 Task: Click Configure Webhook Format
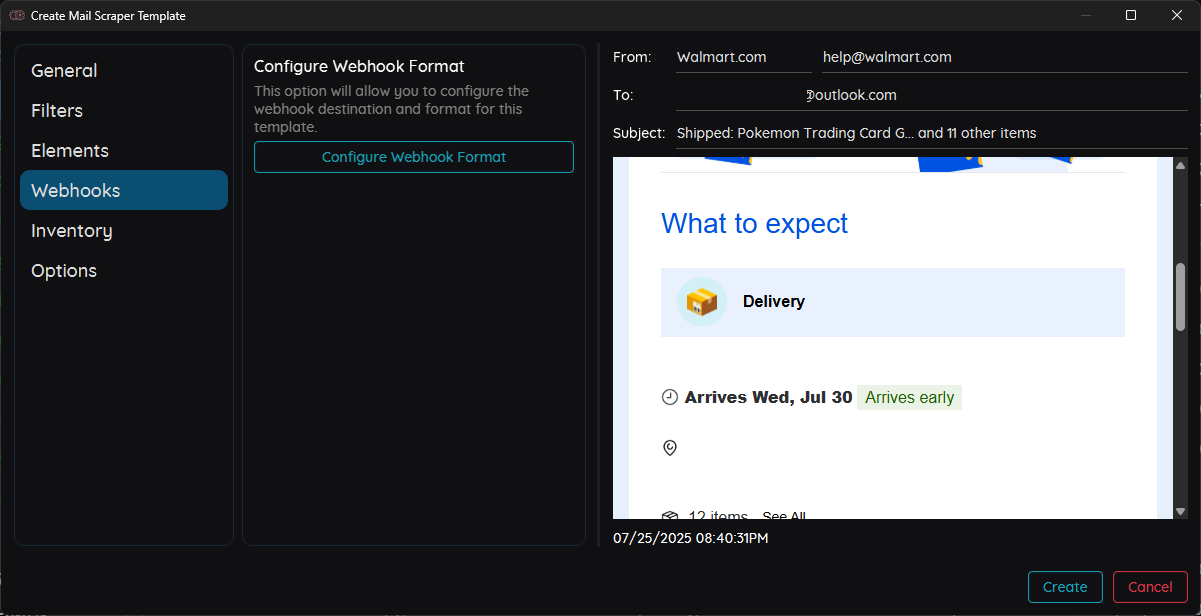[413, 157]
